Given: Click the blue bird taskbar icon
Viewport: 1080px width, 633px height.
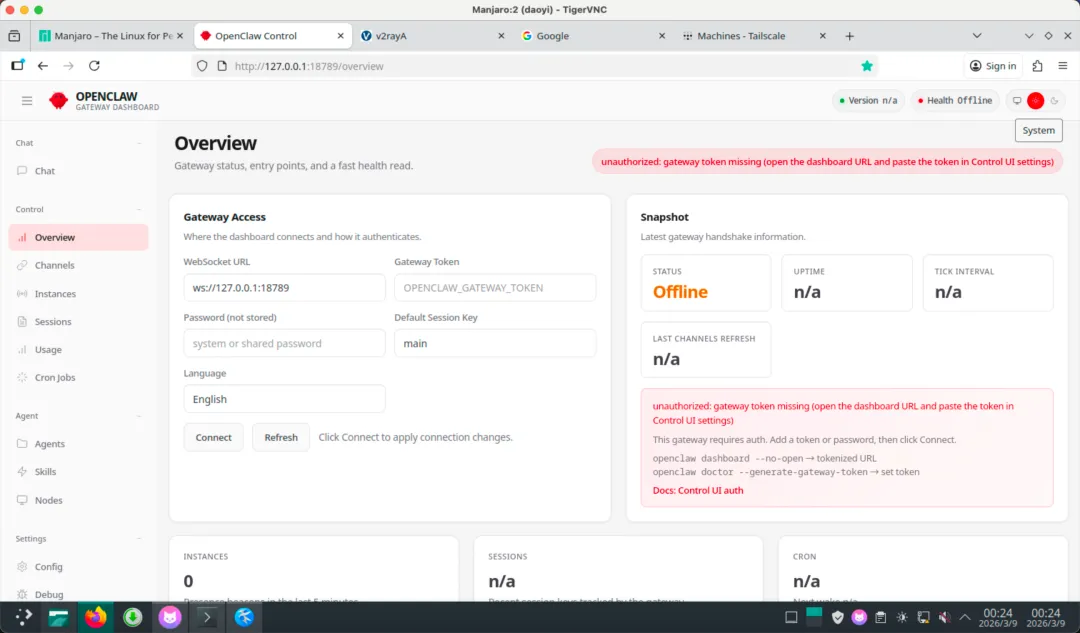Looking at the screenshot, I should pos(244,617).
